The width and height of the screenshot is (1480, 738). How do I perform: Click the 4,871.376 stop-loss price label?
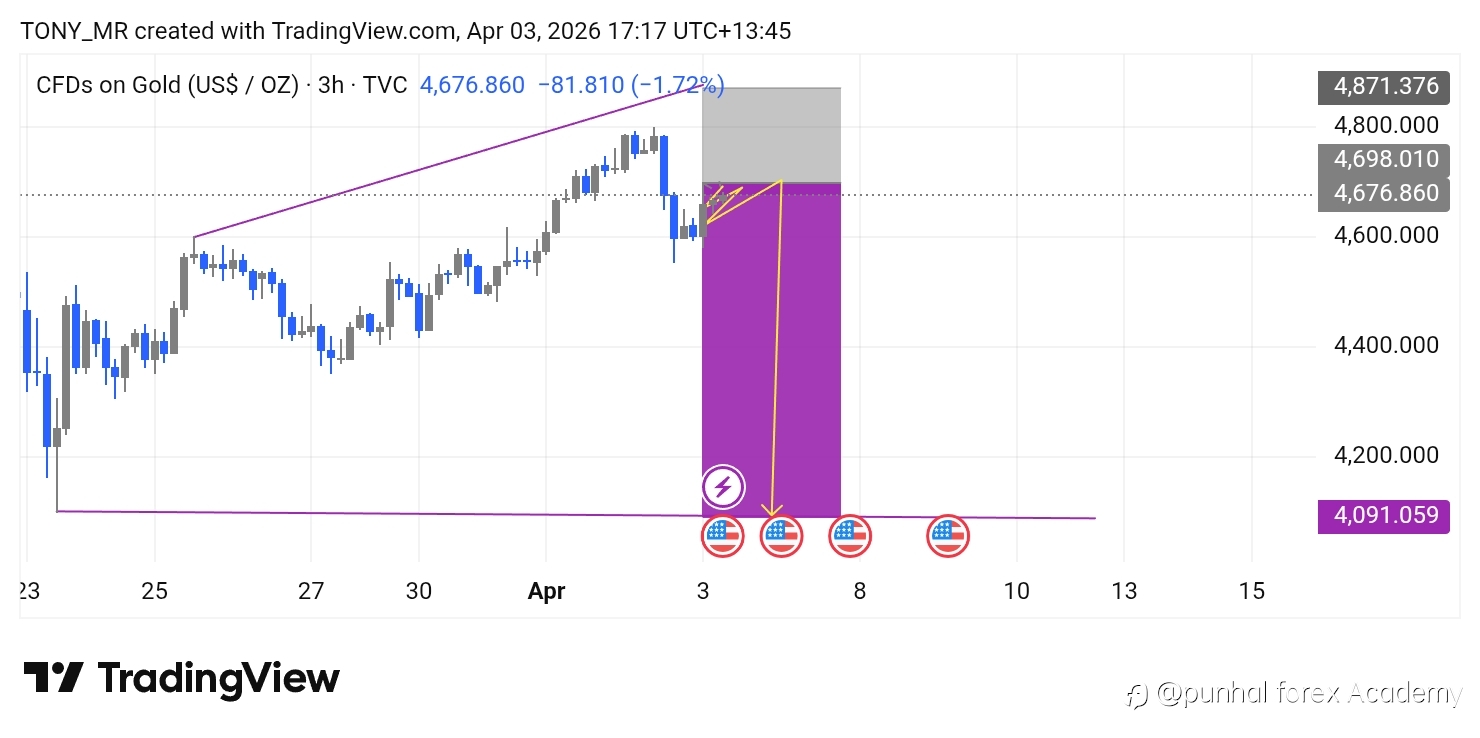click(x=1384, y=86)
